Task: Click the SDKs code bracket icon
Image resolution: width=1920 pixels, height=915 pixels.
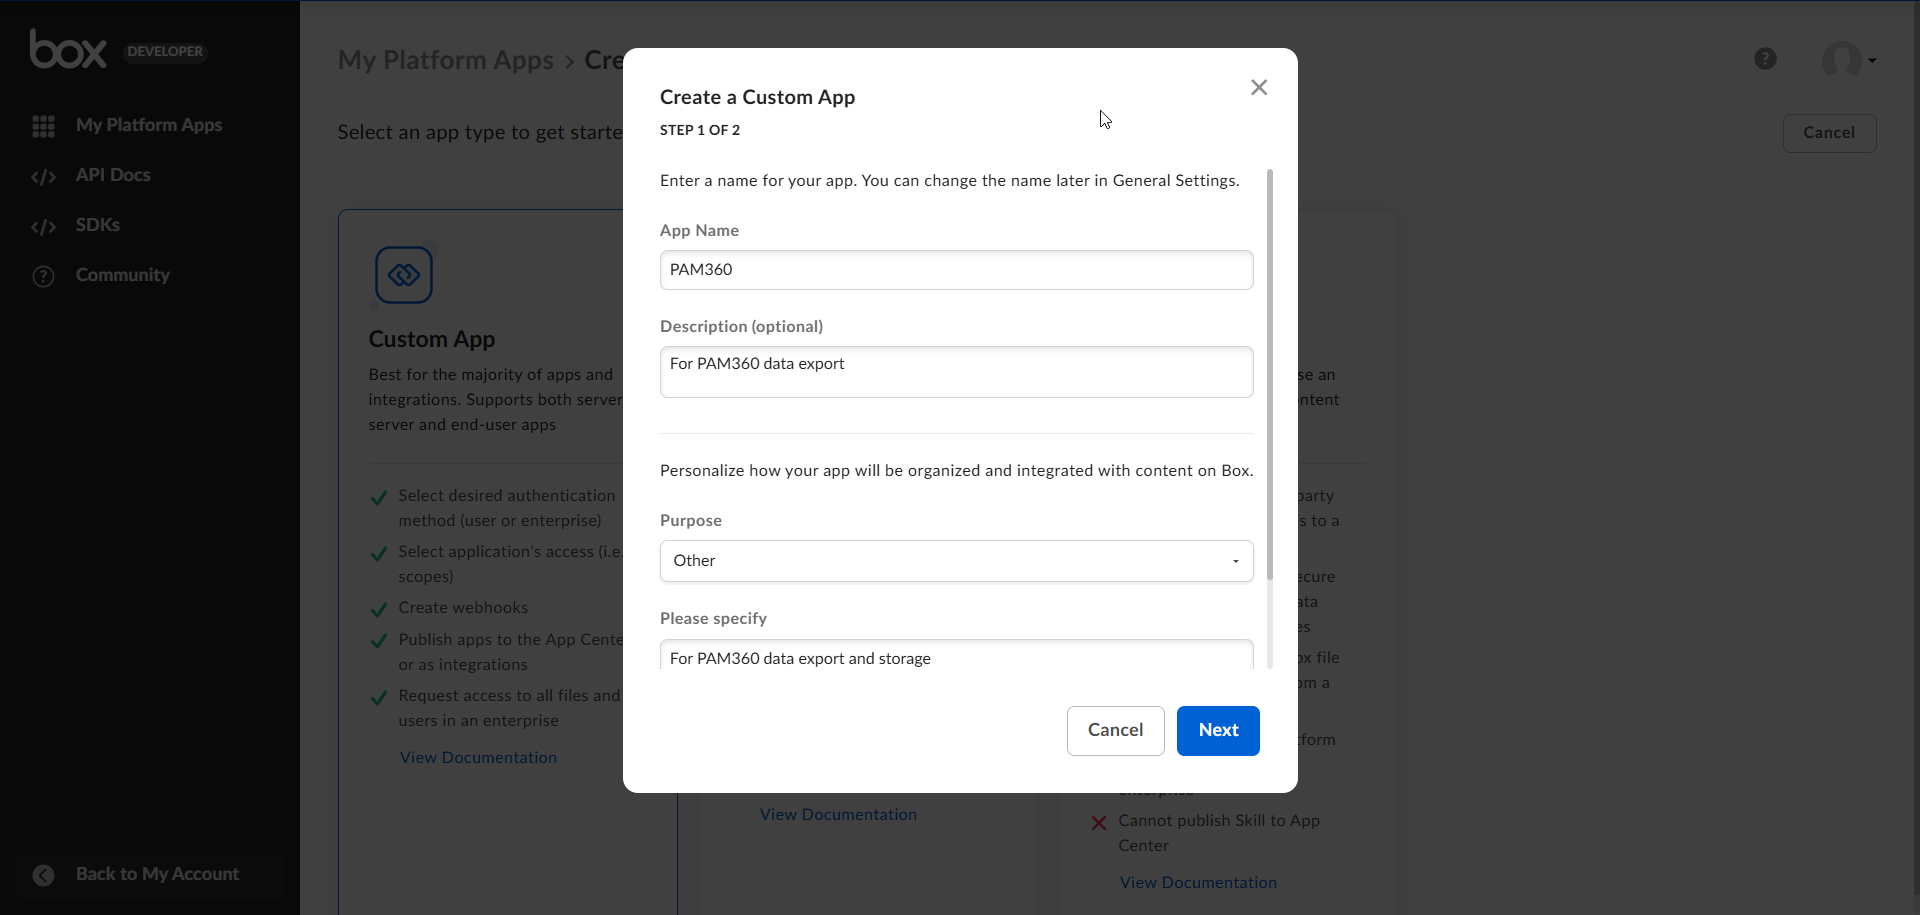Action: click(x=43, y=226)
